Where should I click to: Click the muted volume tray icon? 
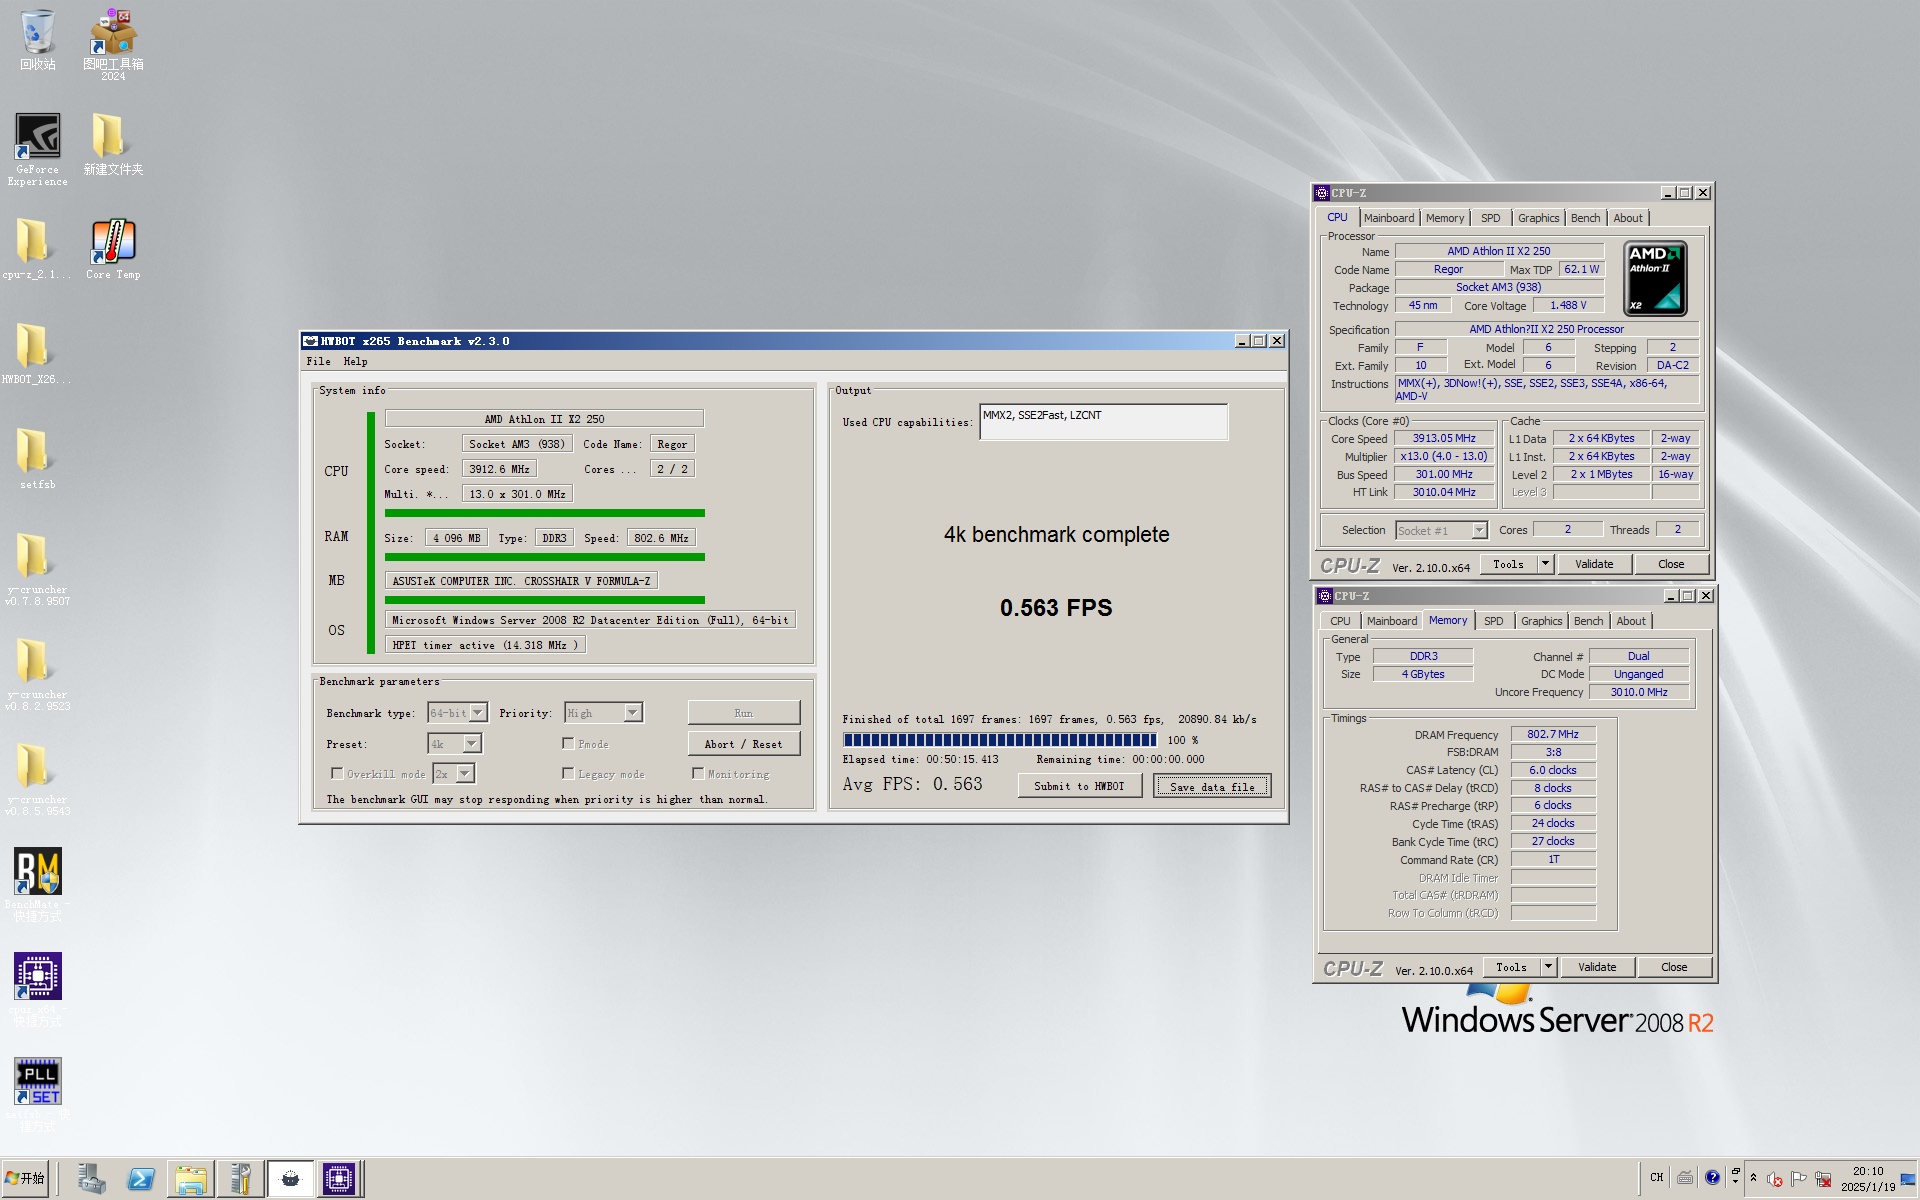pos(1775,1179)
